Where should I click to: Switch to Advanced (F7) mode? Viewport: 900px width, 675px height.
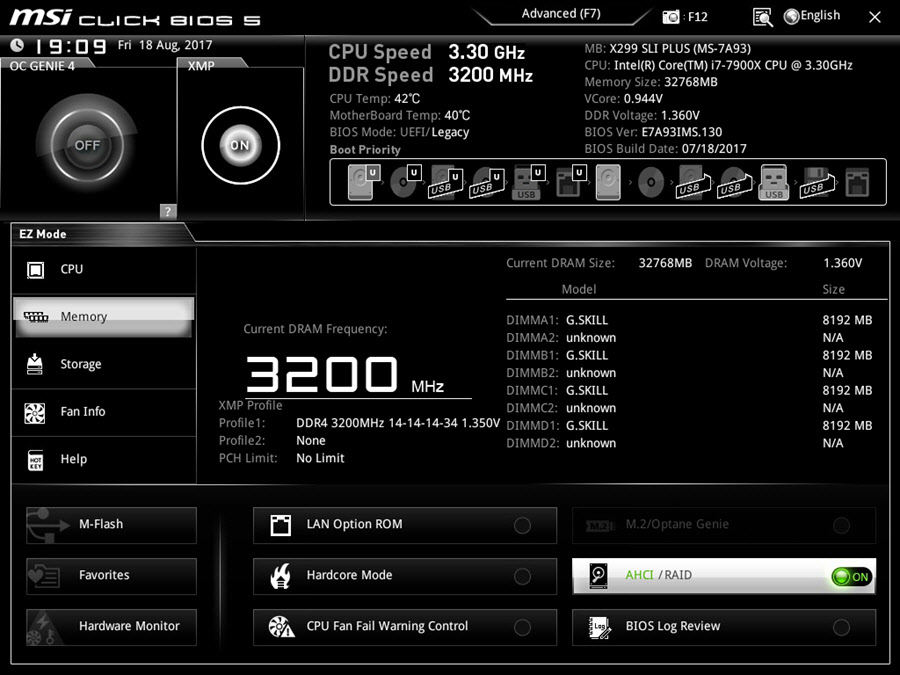point(562,14)
